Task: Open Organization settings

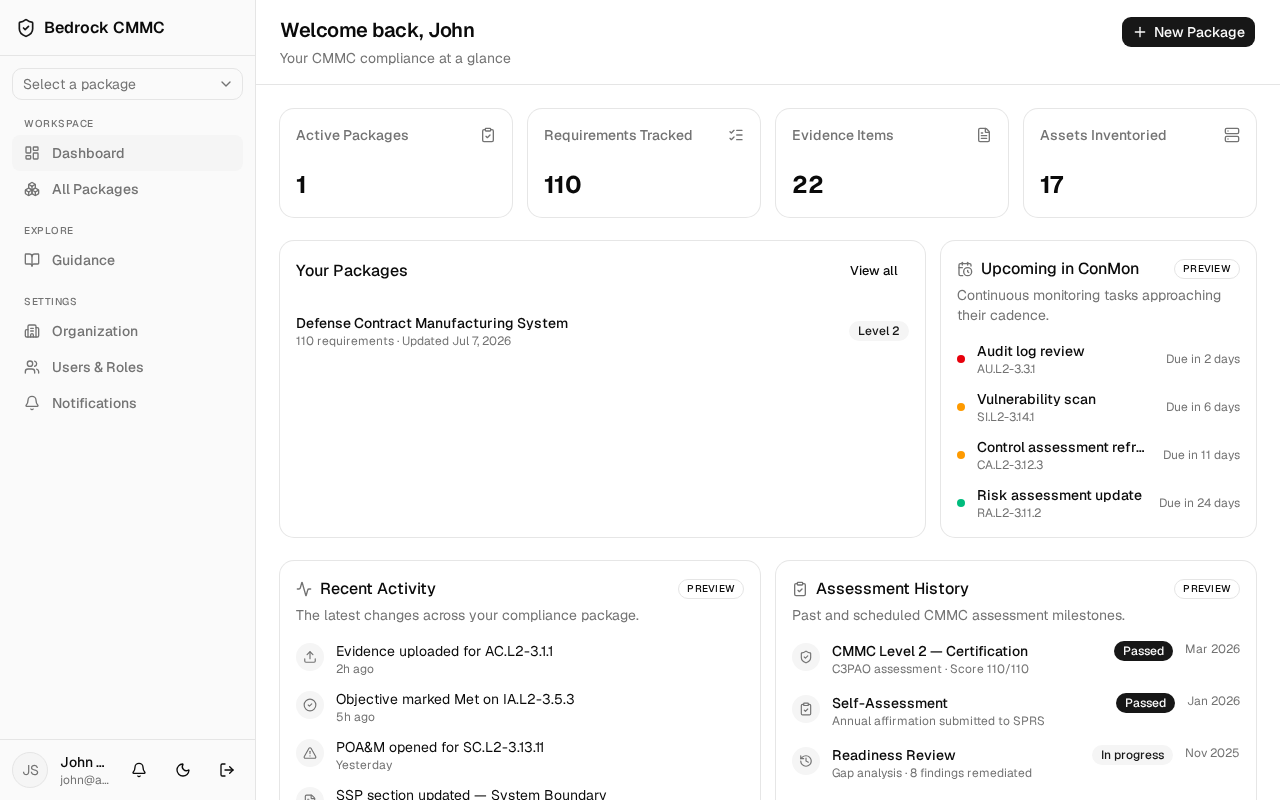Action: (x=127, y=331)
